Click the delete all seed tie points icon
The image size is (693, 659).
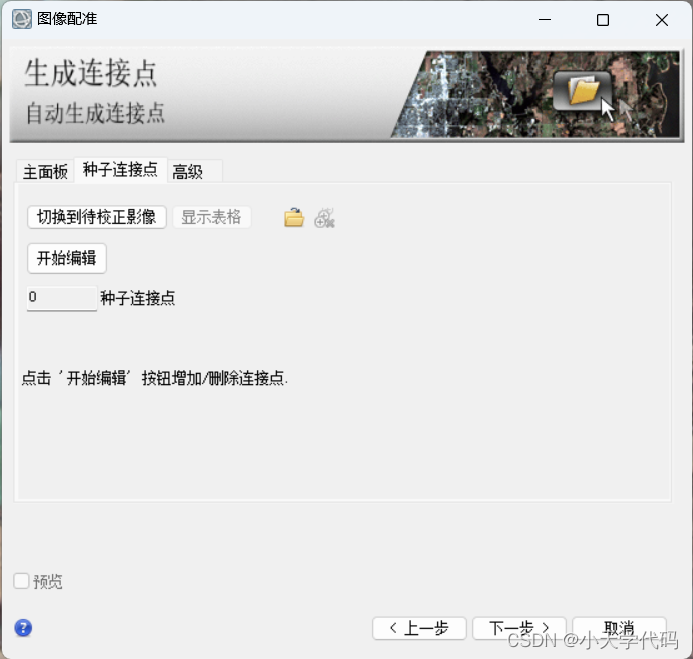[324, 218]
